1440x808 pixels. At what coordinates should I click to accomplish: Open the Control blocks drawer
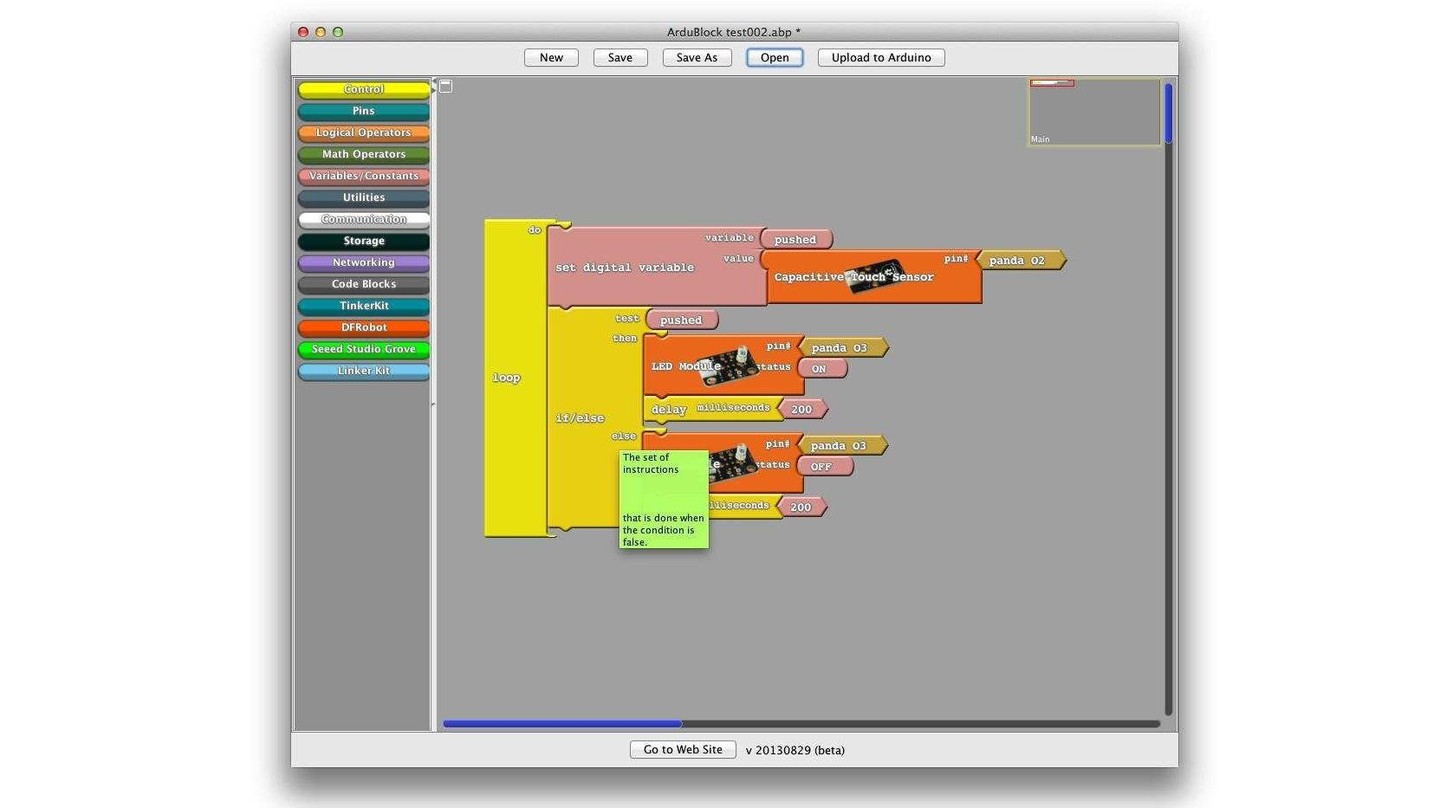(364, 90)
